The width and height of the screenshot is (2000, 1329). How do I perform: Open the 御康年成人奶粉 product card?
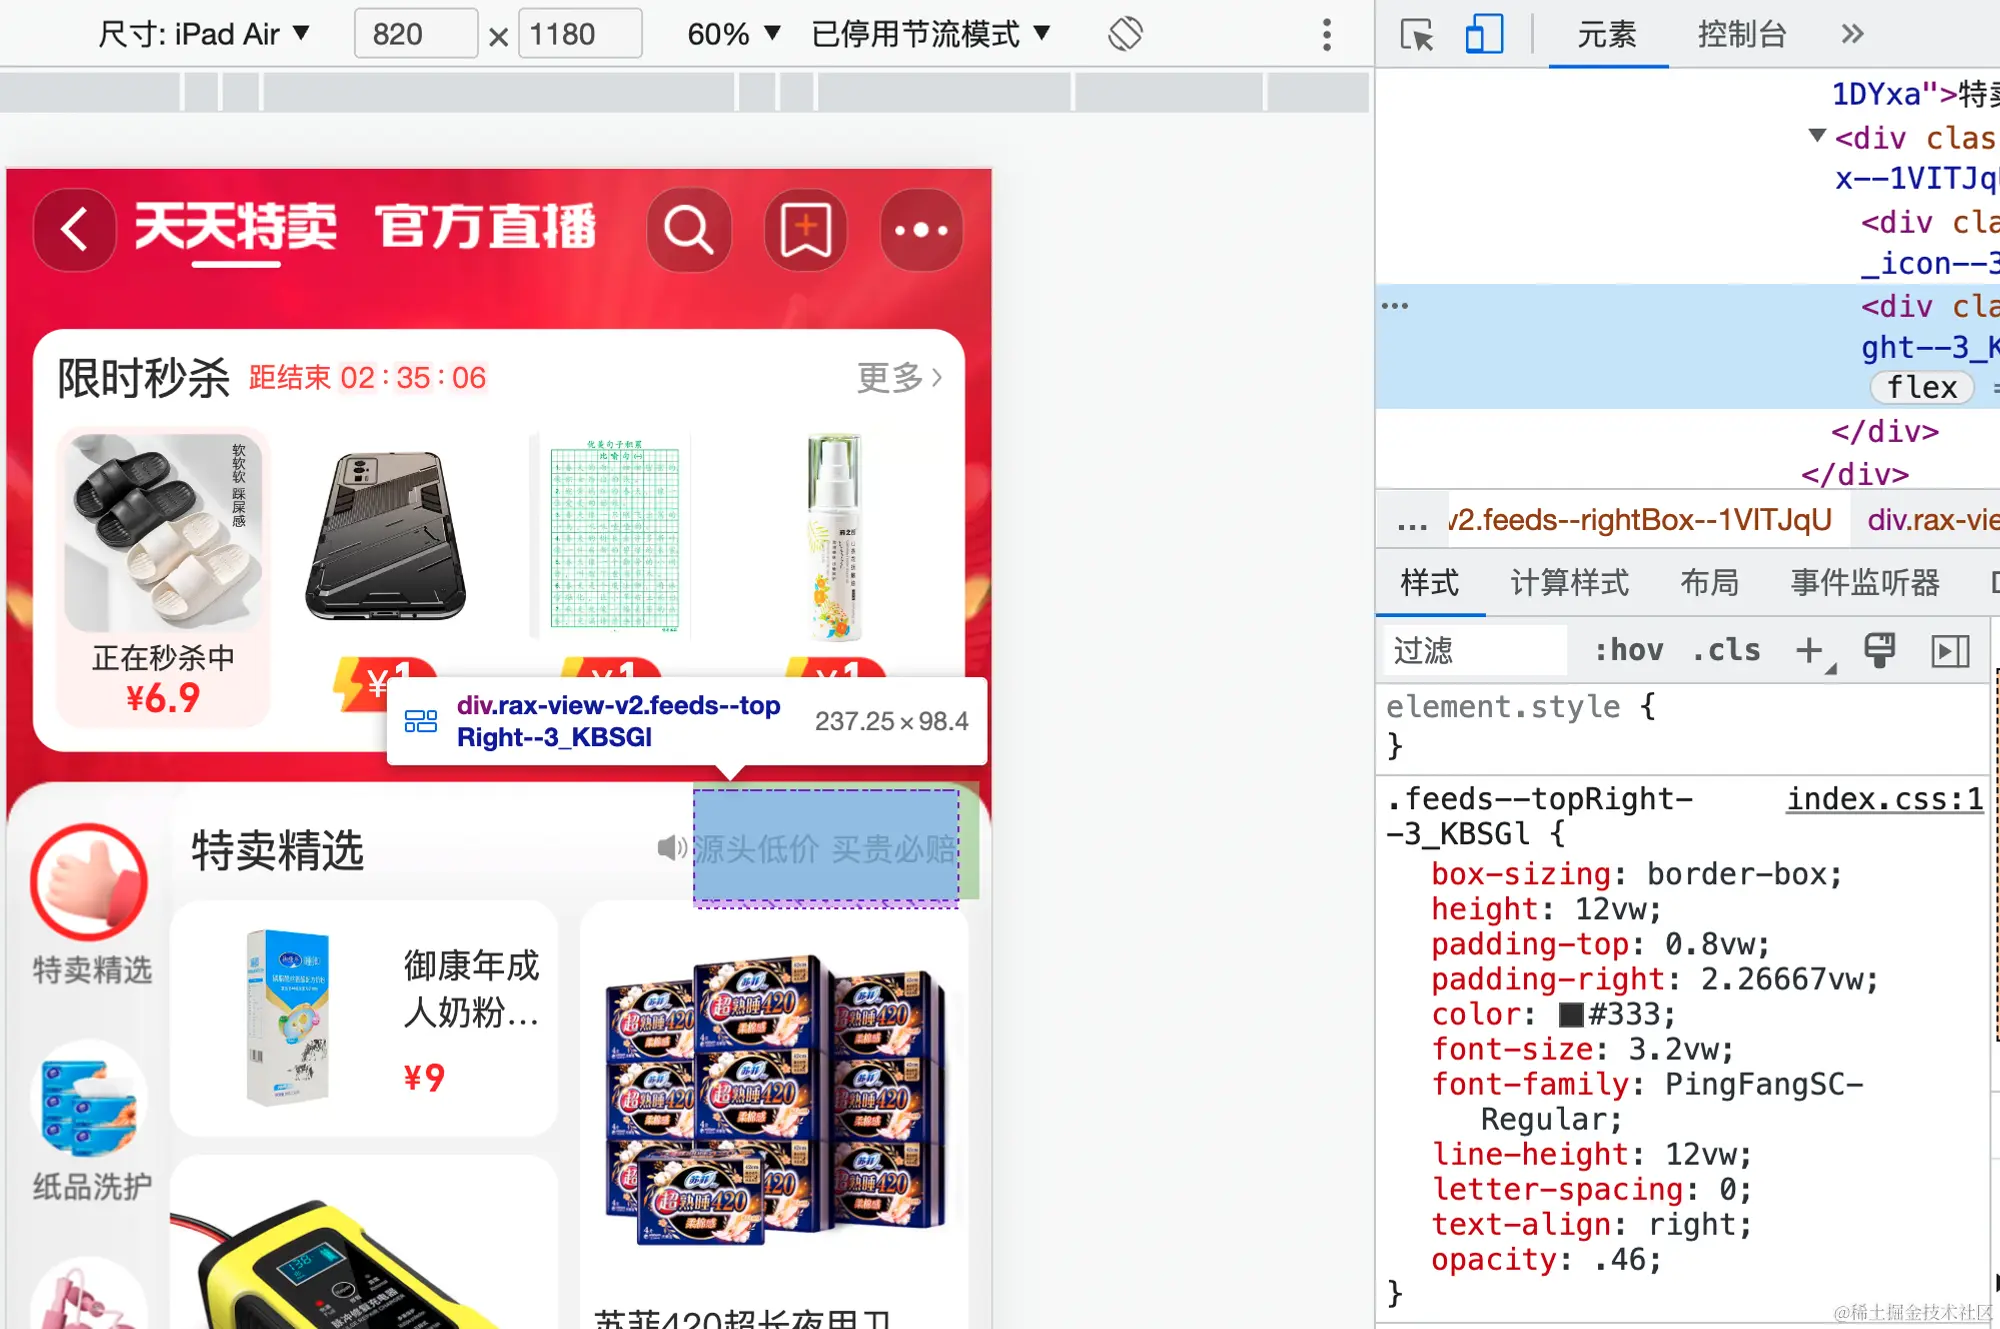tap(364, 1018)
